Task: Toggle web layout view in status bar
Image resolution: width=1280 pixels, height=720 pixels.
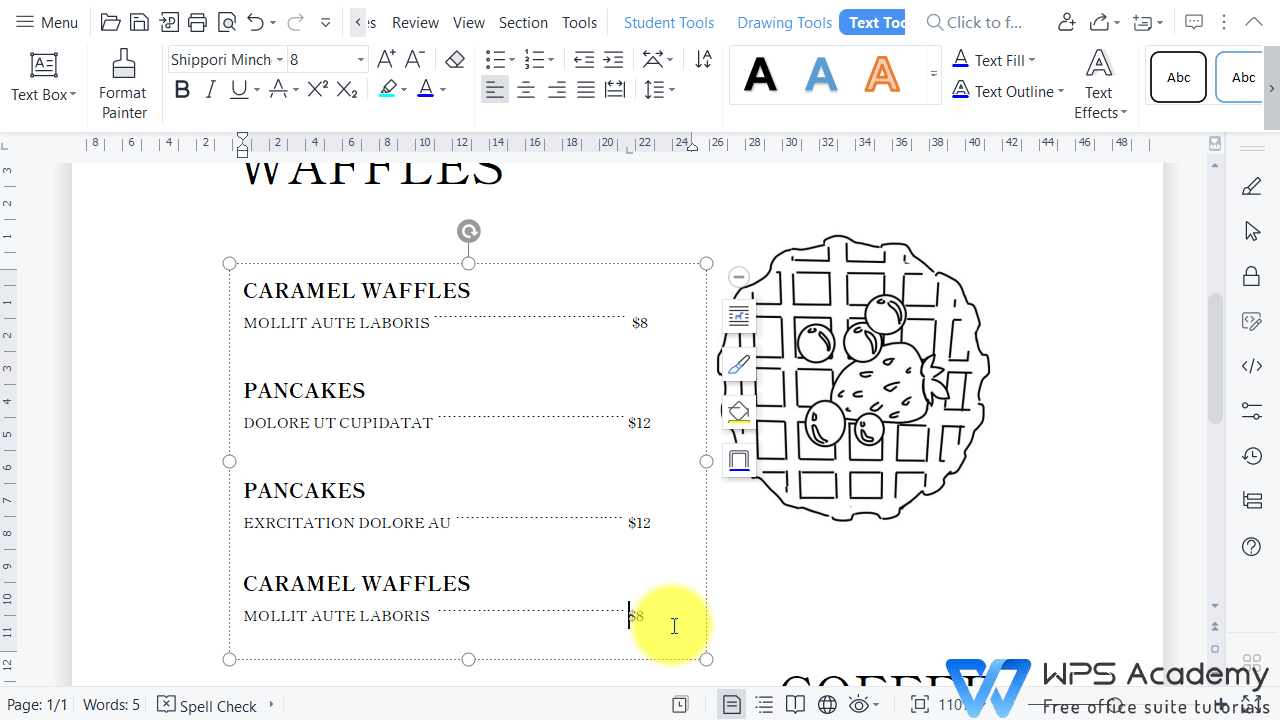Action: [826, 704]
